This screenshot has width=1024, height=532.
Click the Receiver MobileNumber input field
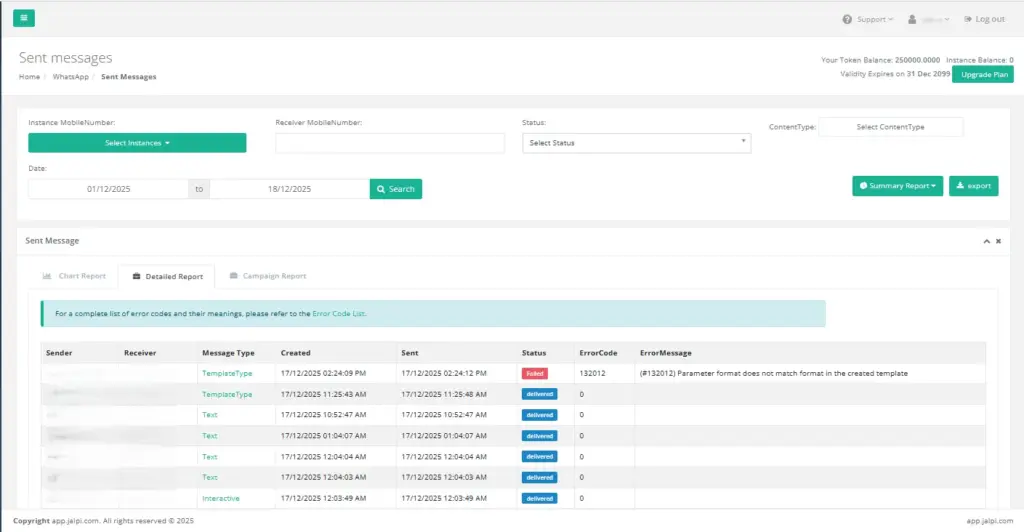pyautogui.click(x=390, y=143)
